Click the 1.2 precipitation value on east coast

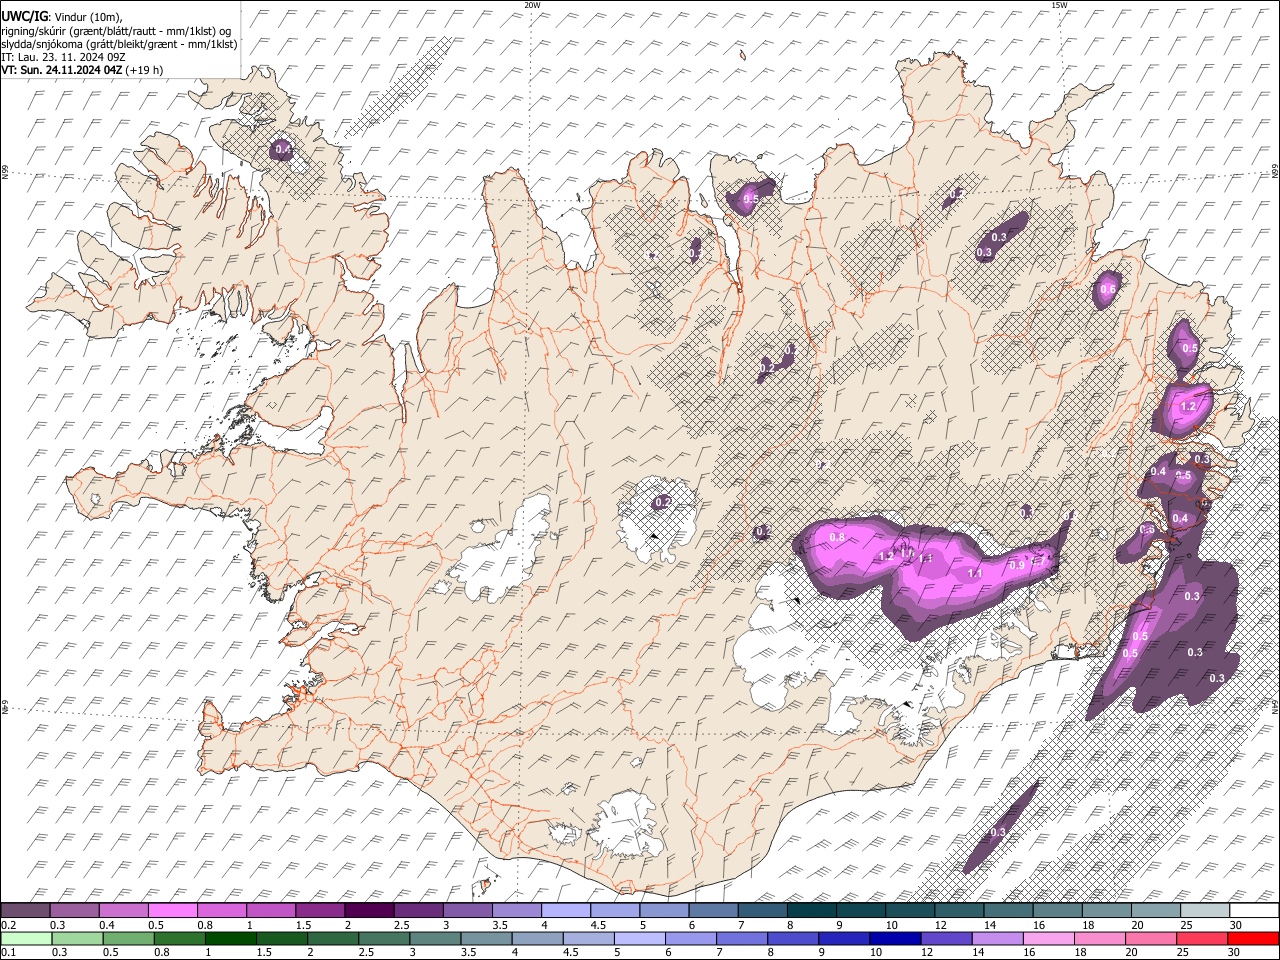(1188, 407)
